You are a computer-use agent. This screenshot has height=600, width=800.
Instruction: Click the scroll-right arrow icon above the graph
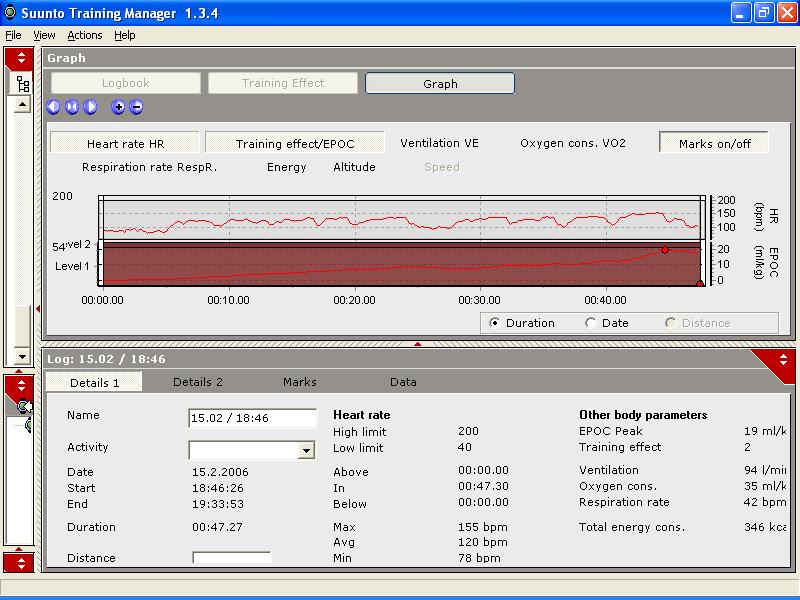[x=90, y=107]
